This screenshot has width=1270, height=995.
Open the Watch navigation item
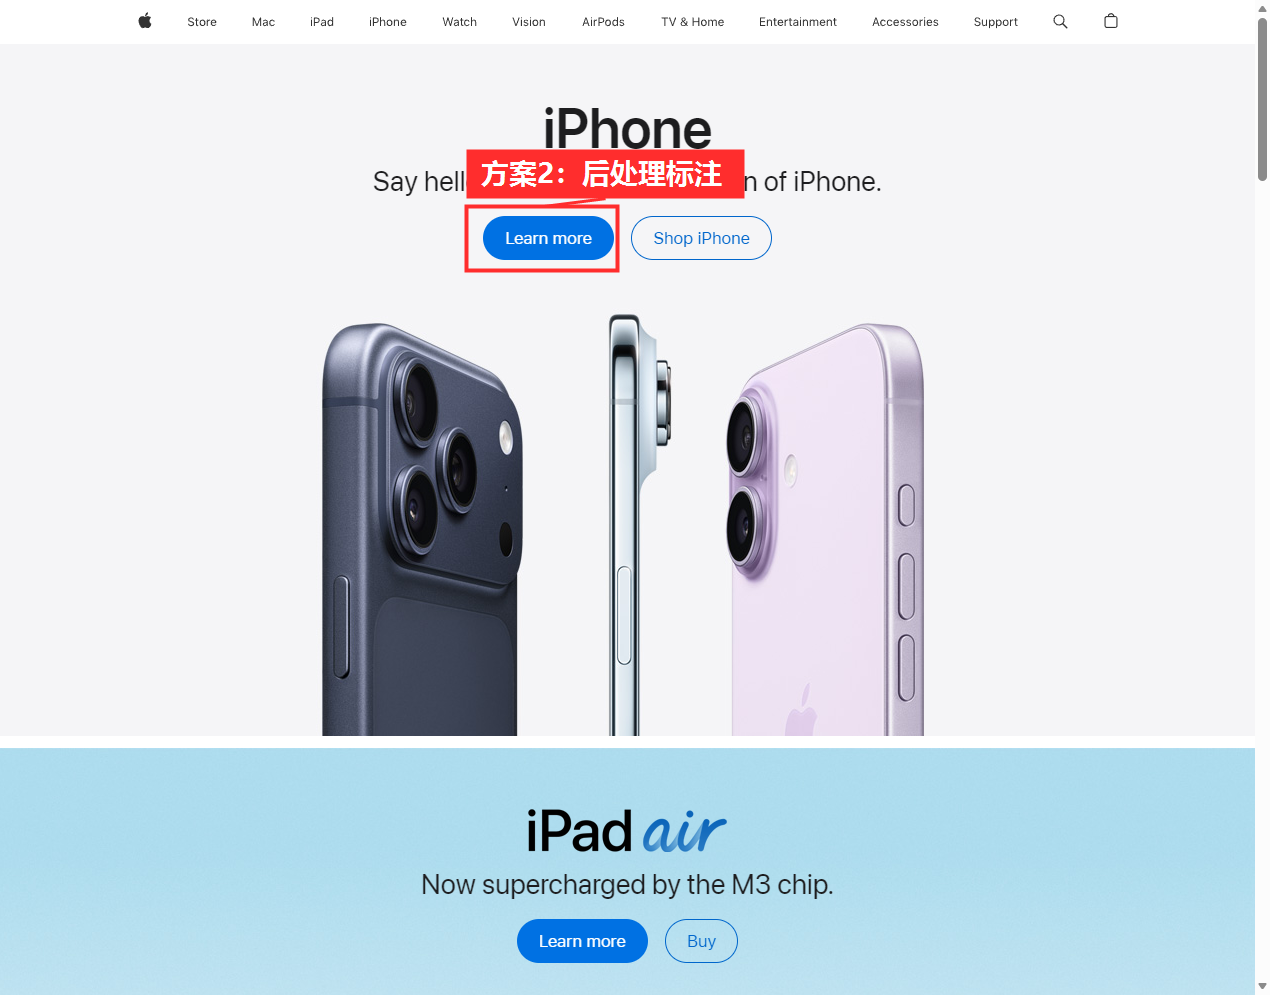(460, 22)
